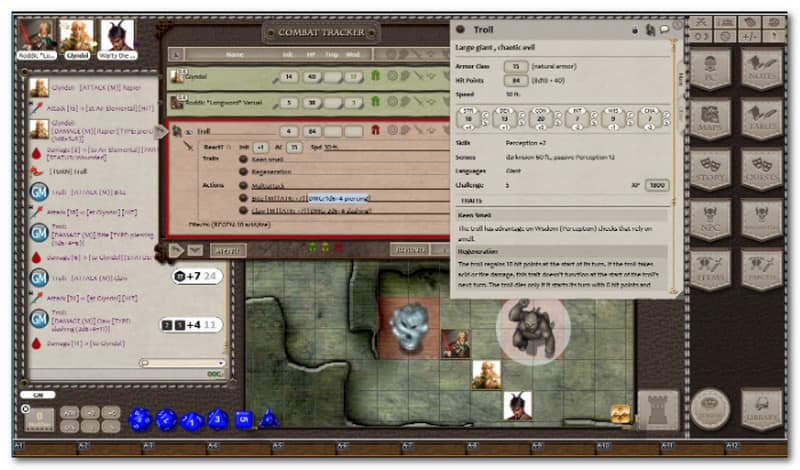800x470 pixels.
Task: Click the DIS modifier button
Action: tap(70, 427)
